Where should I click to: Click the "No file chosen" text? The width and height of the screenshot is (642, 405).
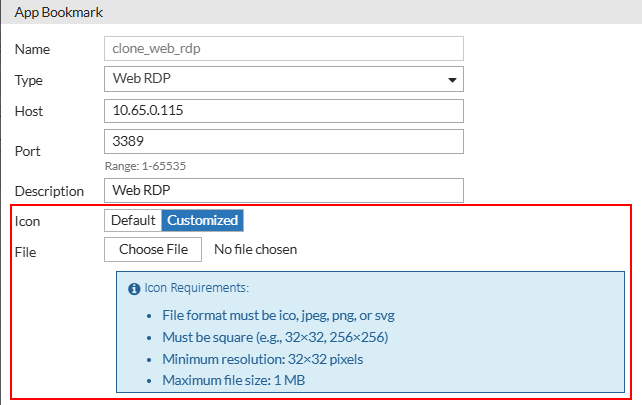pyautogui.click(x=255, y=249)
